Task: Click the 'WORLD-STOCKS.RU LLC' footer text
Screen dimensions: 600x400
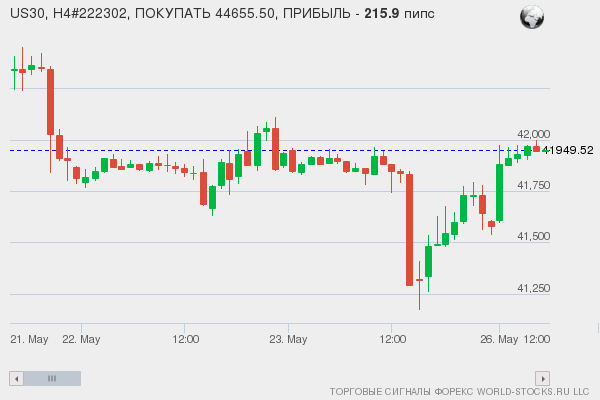Action: coord(533,392)
